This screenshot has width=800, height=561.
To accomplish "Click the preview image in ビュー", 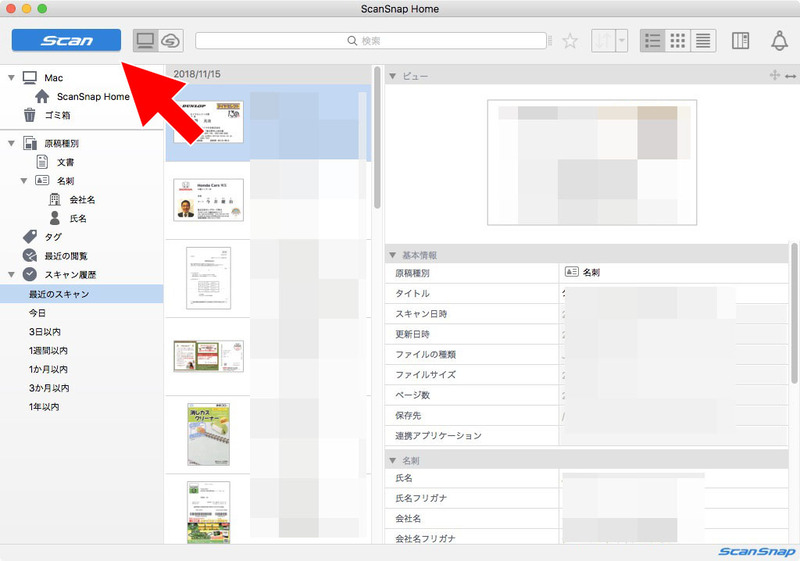I will coord(592,162).
